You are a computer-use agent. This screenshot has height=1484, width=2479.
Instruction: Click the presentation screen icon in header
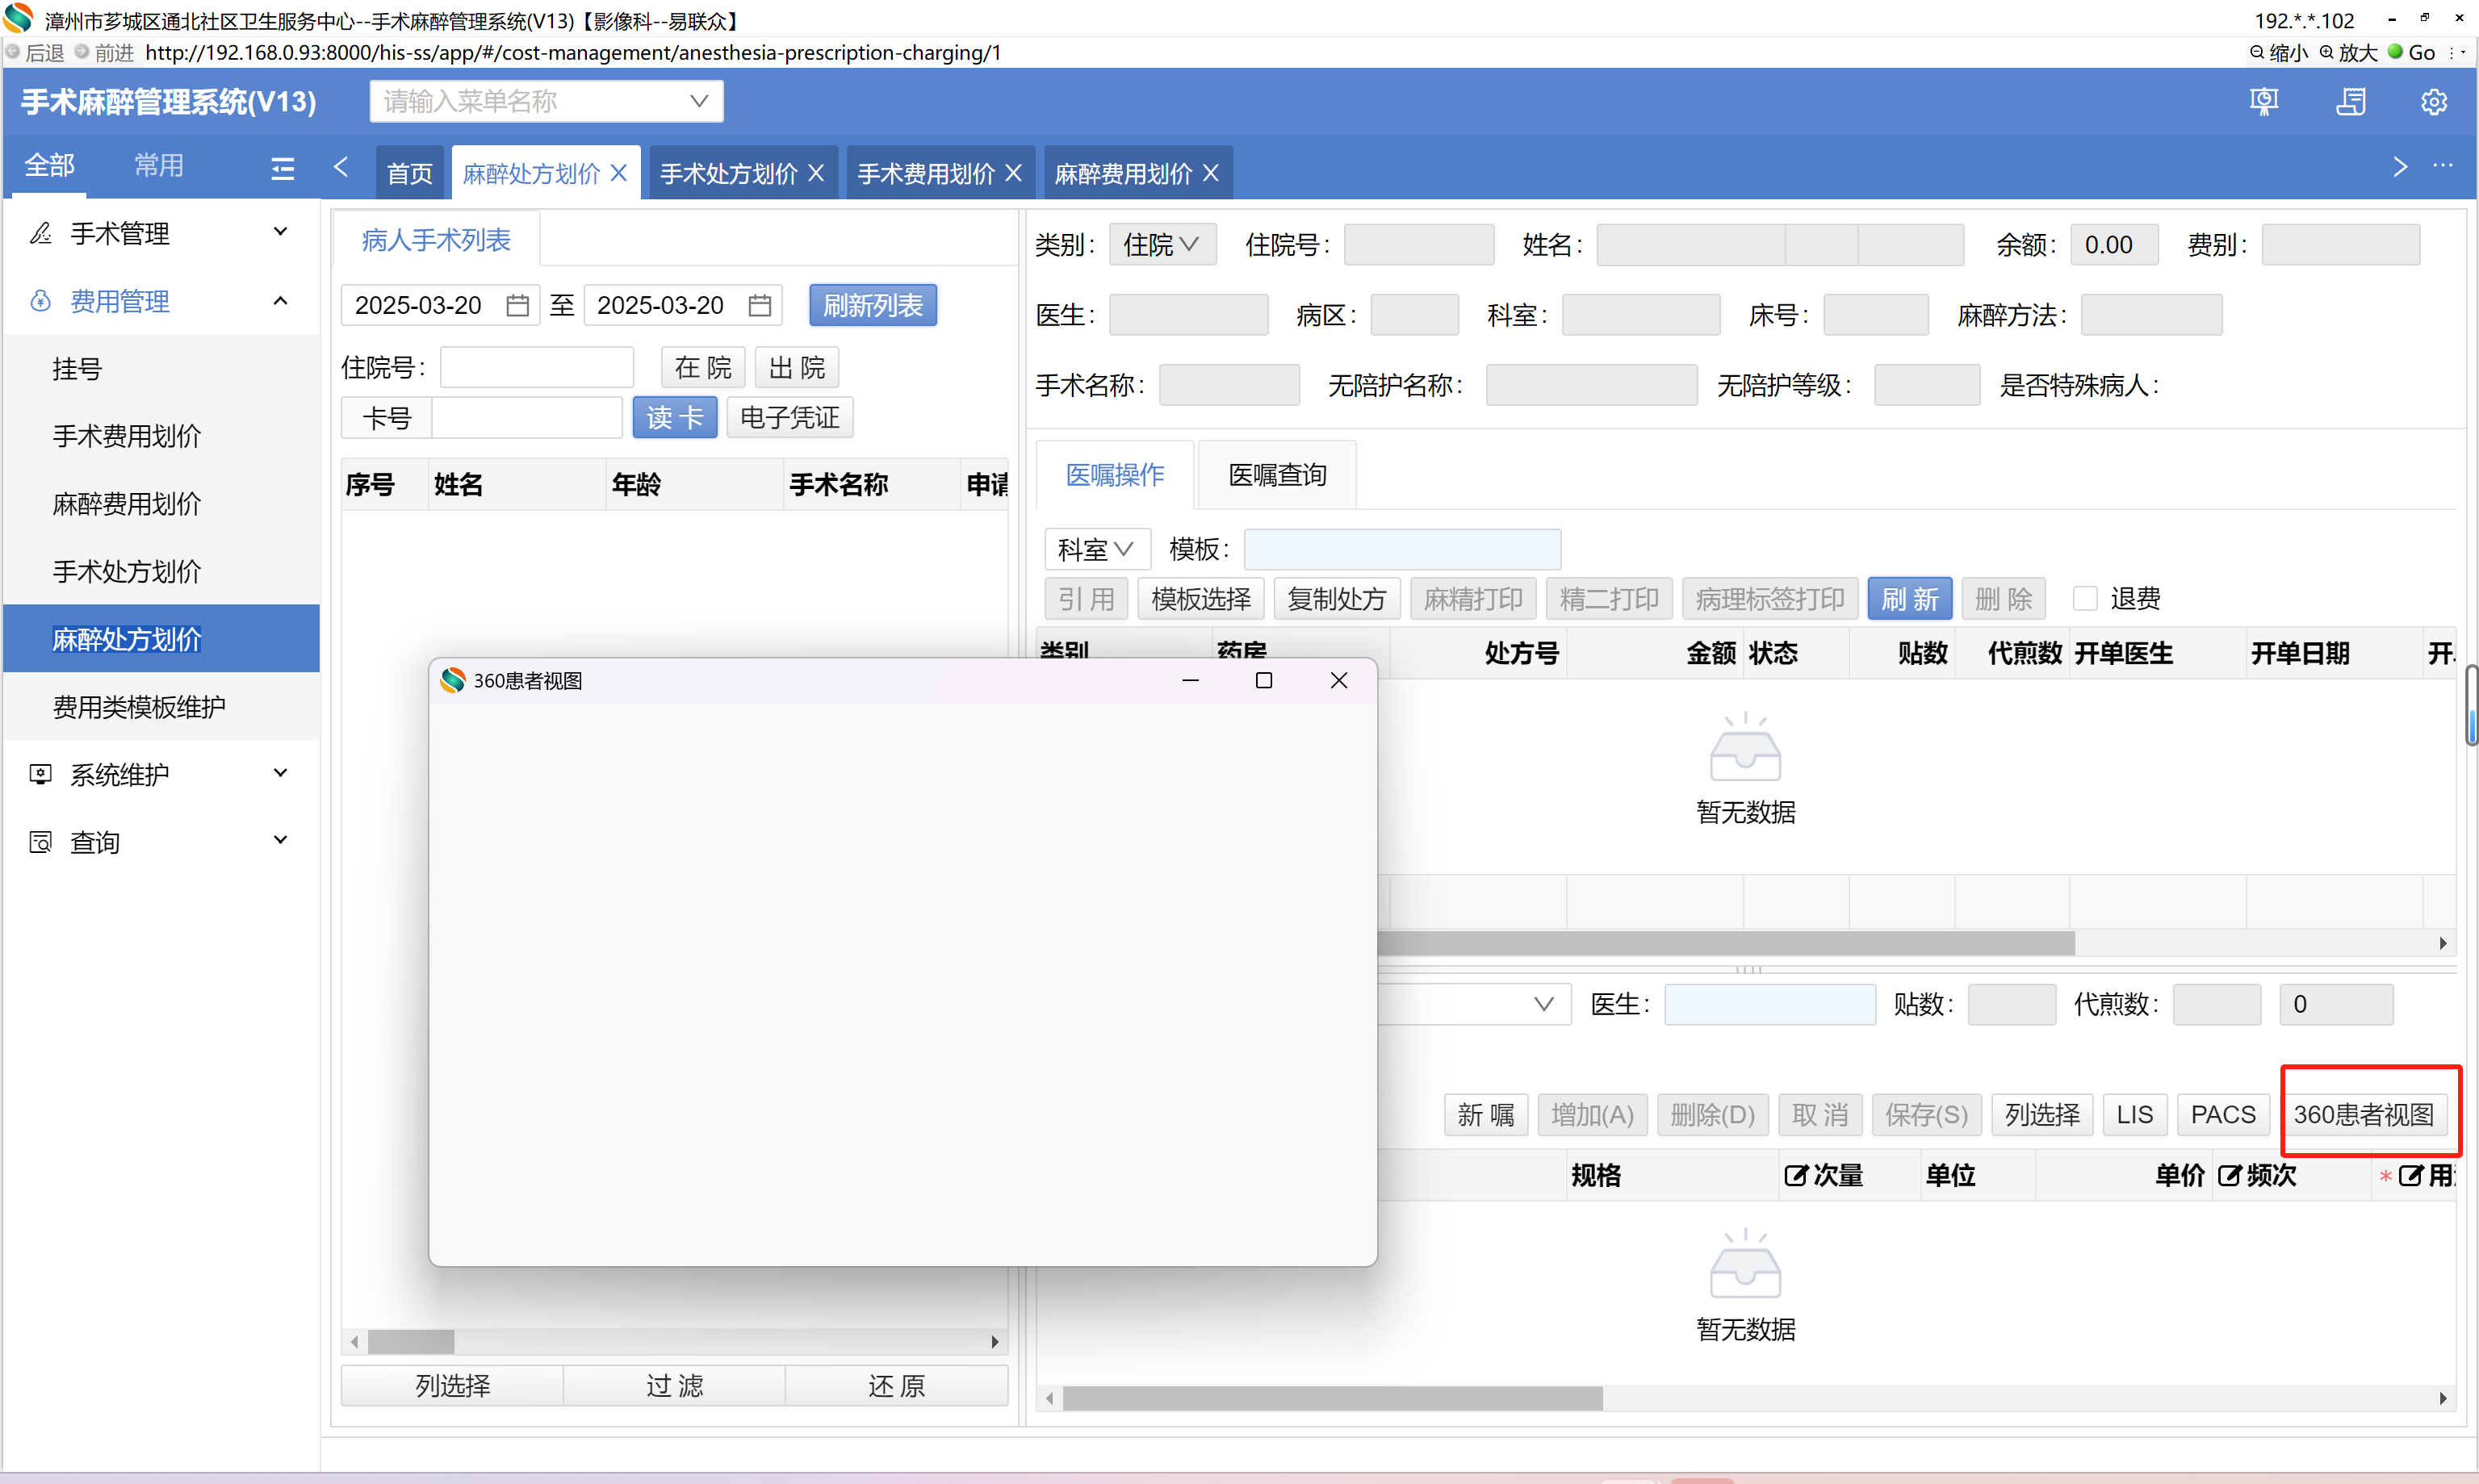[2263, 102]
